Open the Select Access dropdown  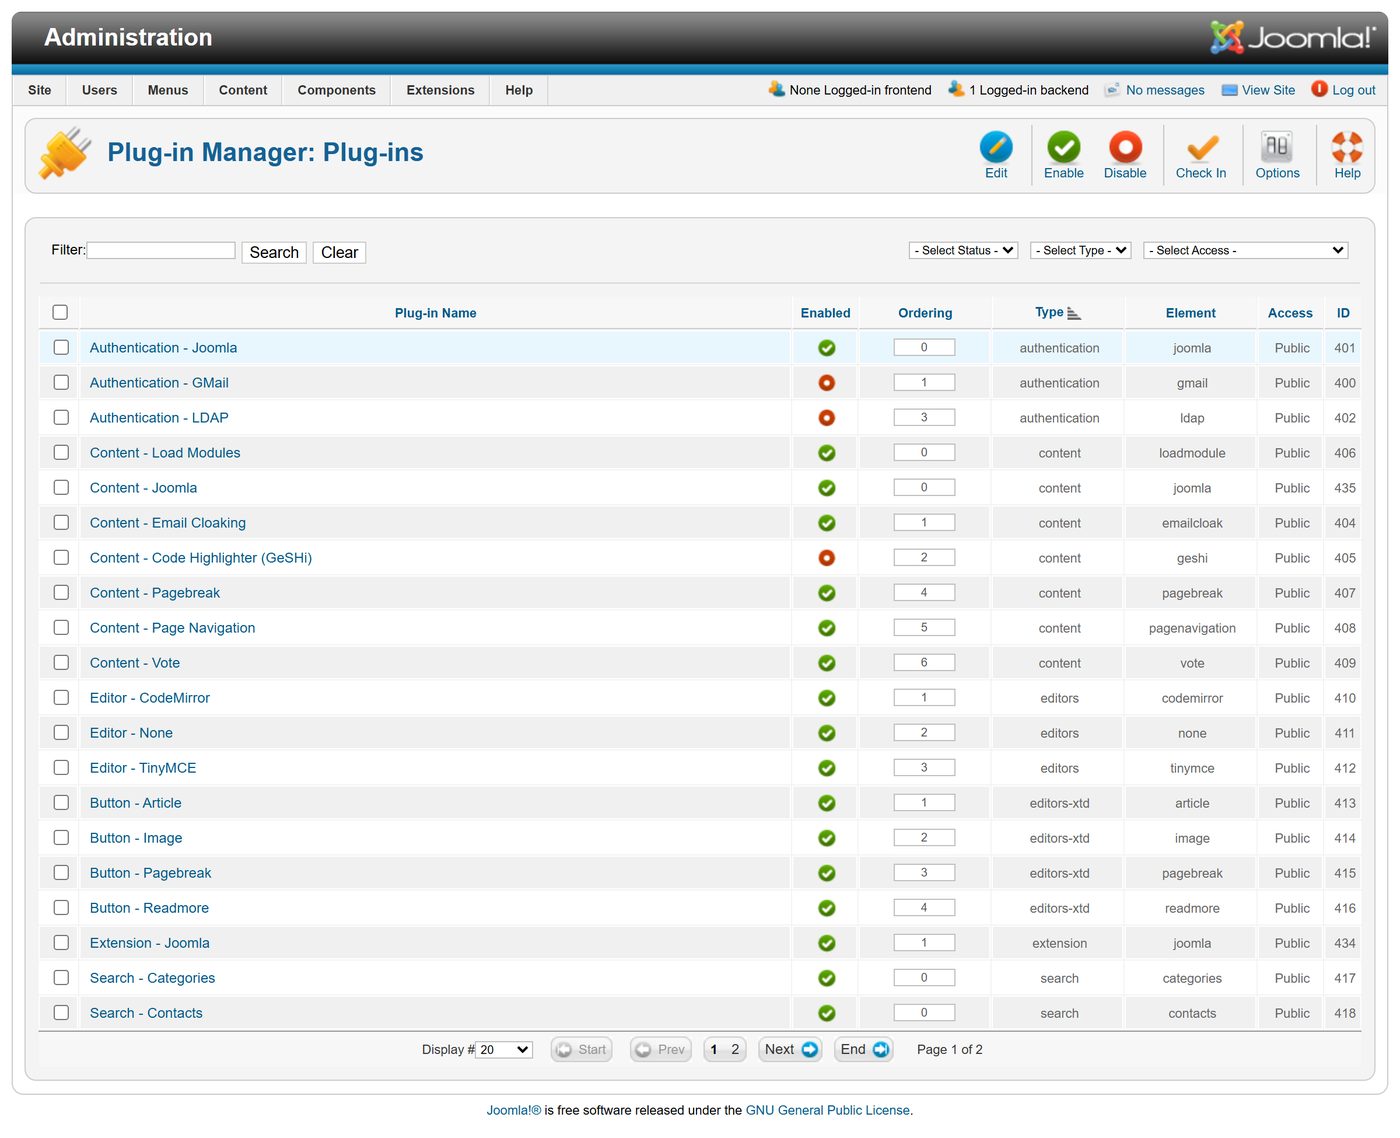pyautogui.click(x=1246, y=250)
